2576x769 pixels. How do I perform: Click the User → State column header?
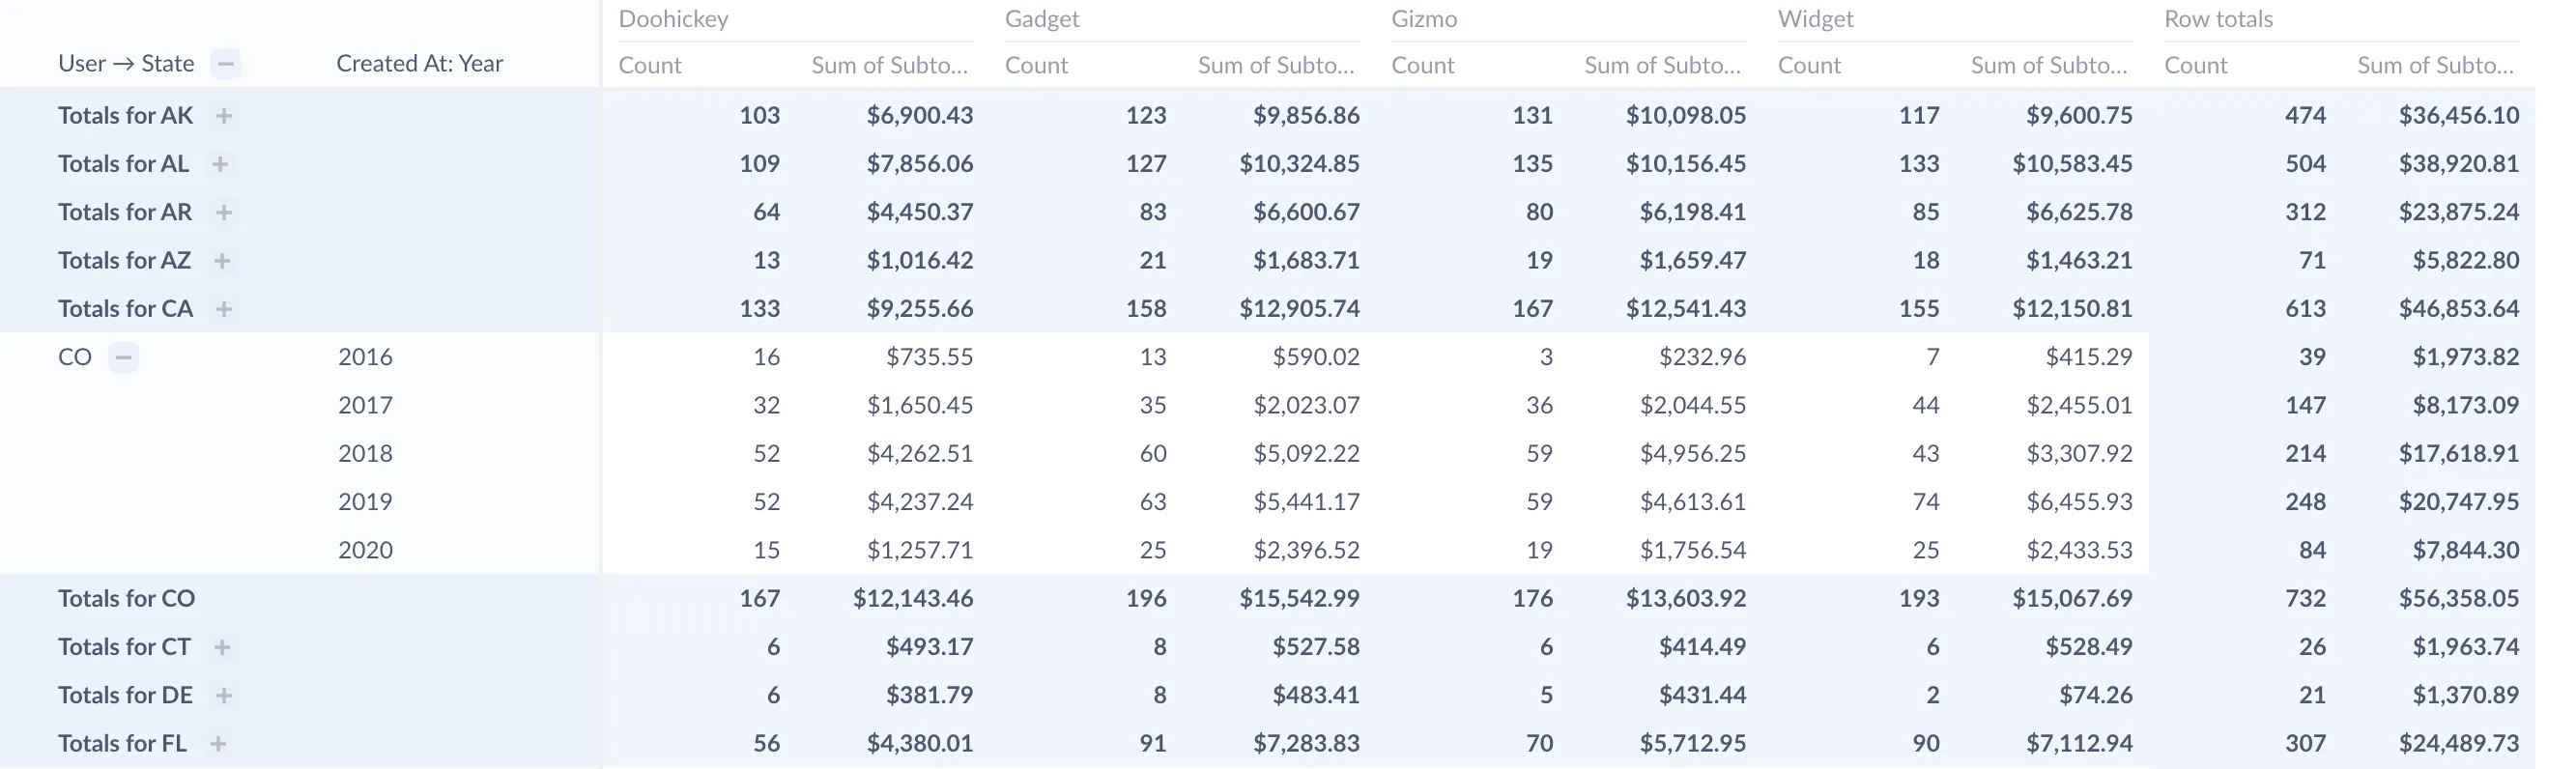126,64
